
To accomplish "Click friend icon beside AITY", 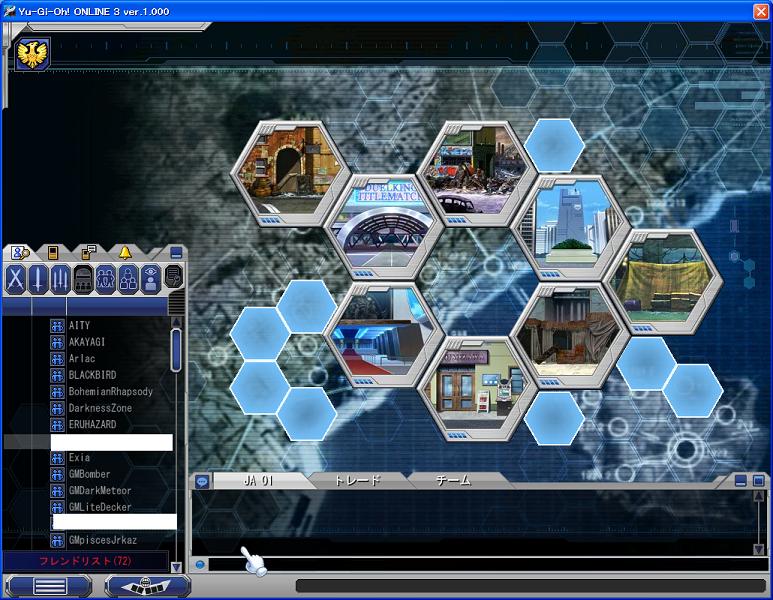I will 57,326.
